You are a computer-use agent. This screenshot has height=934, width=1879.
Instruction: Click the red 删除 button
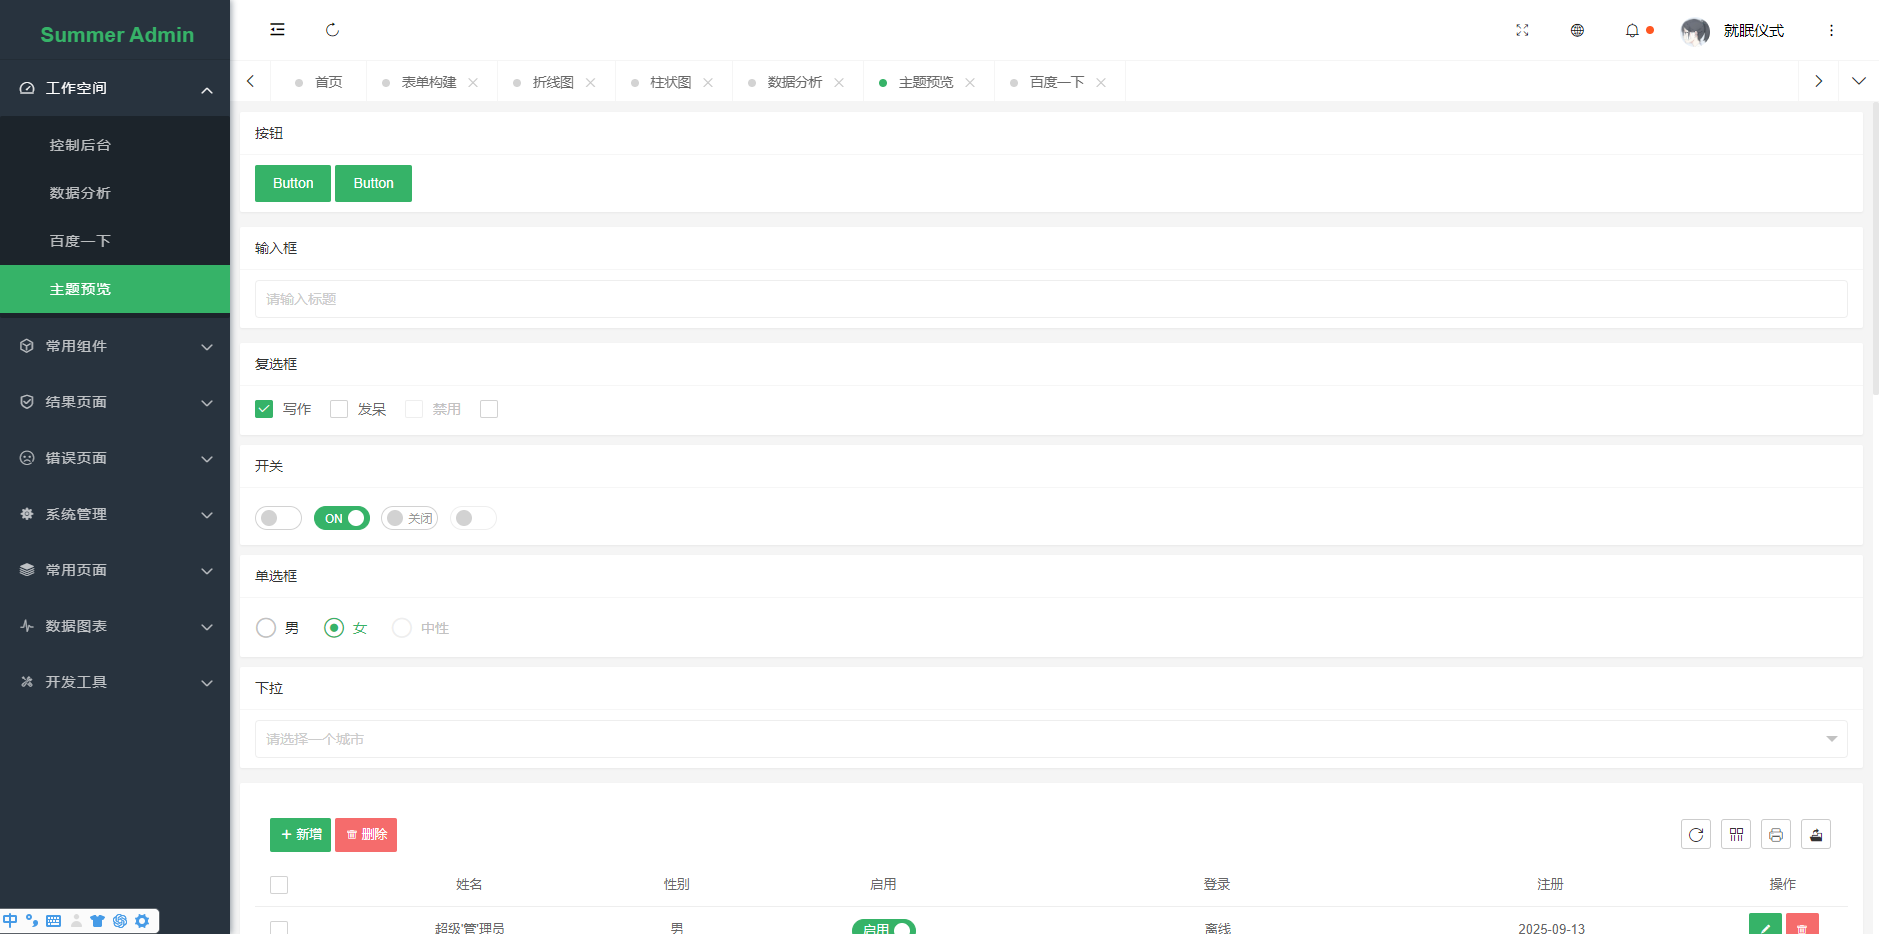pyautogui.click(x=365, y=834)
